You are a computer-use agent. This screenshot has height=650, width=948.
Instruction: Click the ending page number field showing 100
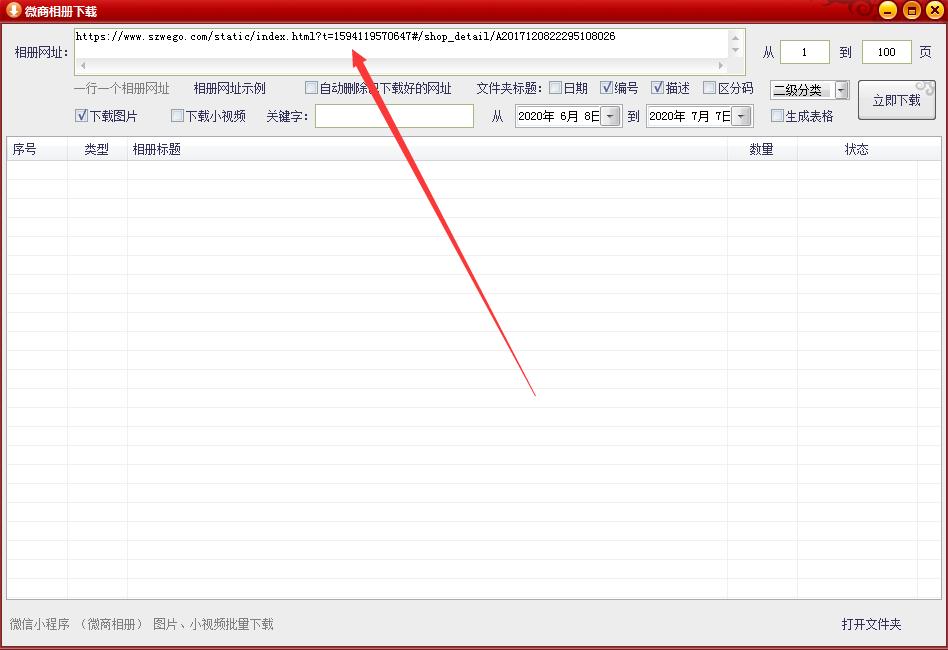tap(886, 52)
